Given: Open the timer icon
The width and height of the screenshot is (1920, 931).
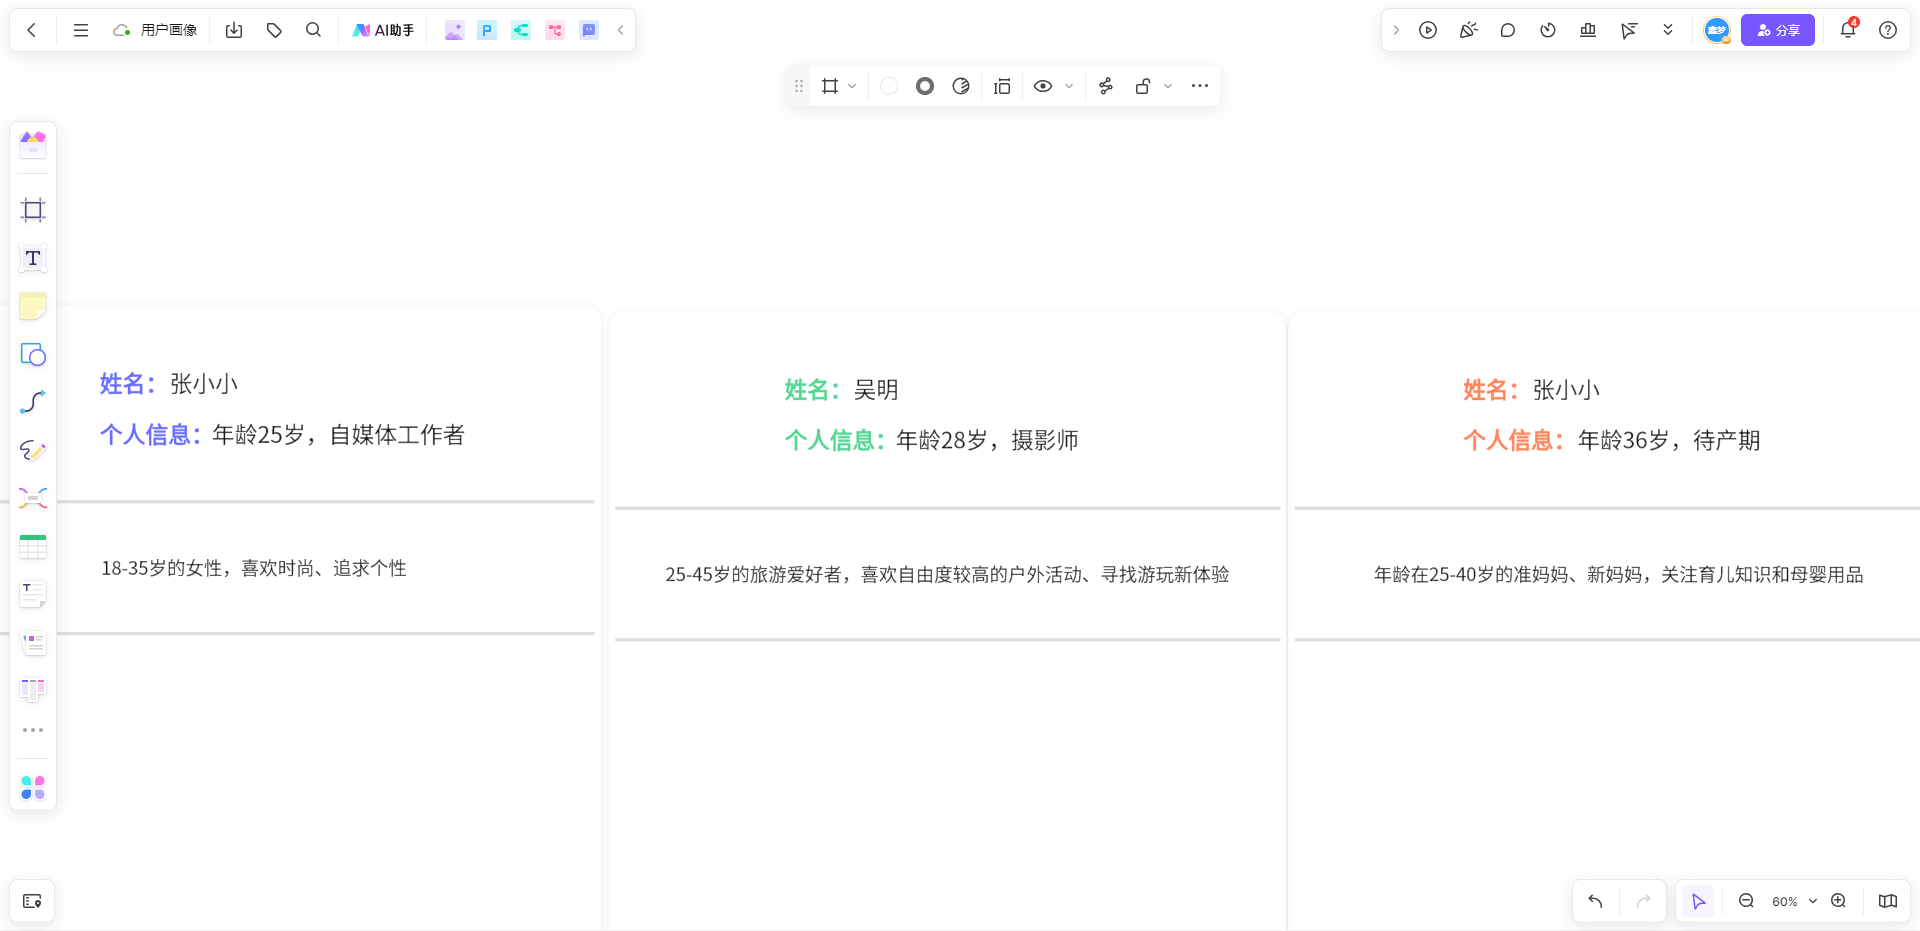Looking at the screenshot, I should 1548,30.
